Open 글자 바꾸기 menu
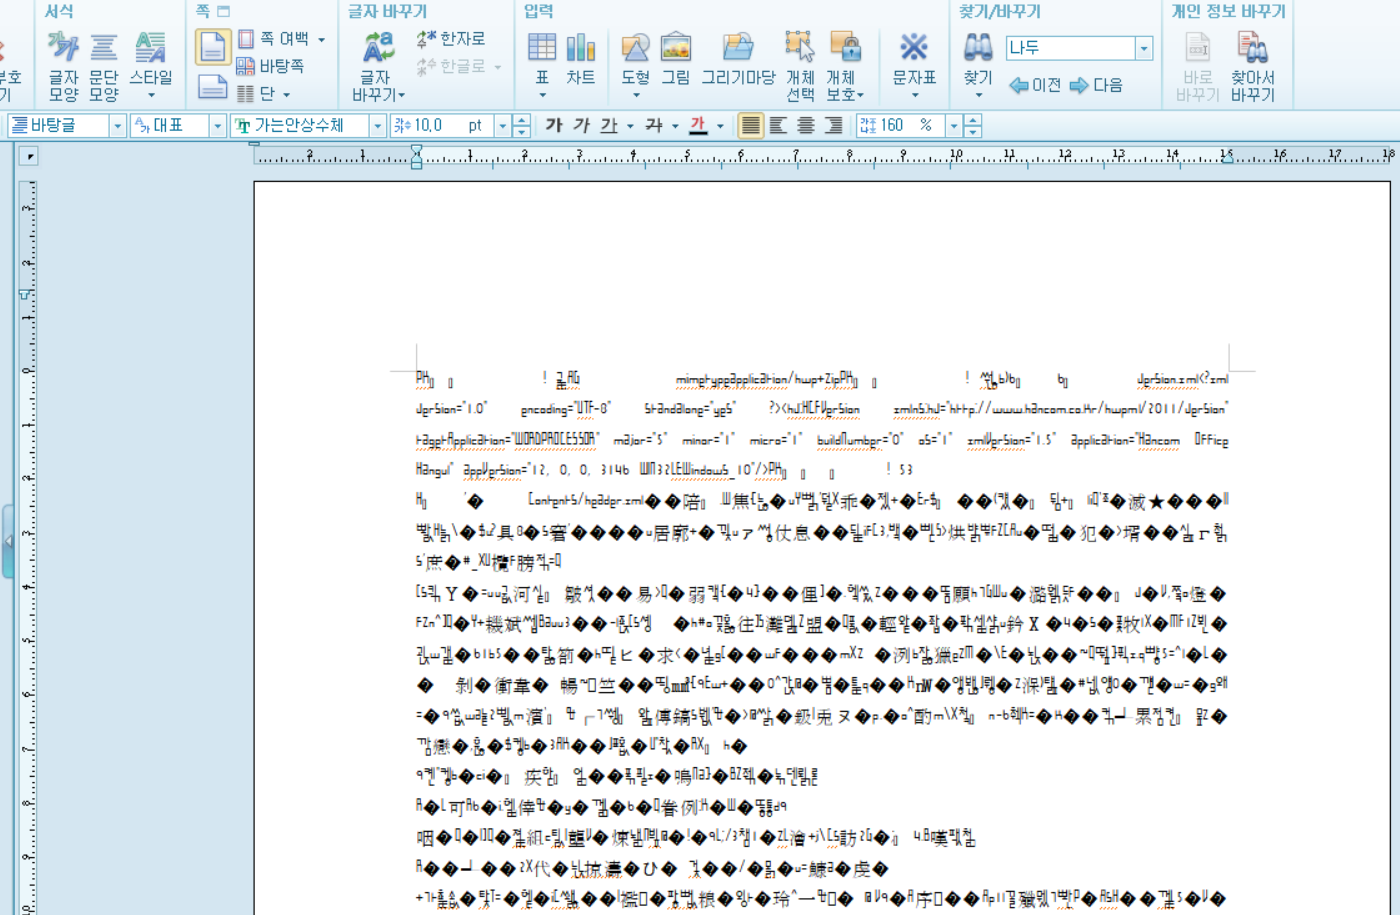 pos(378,66)
